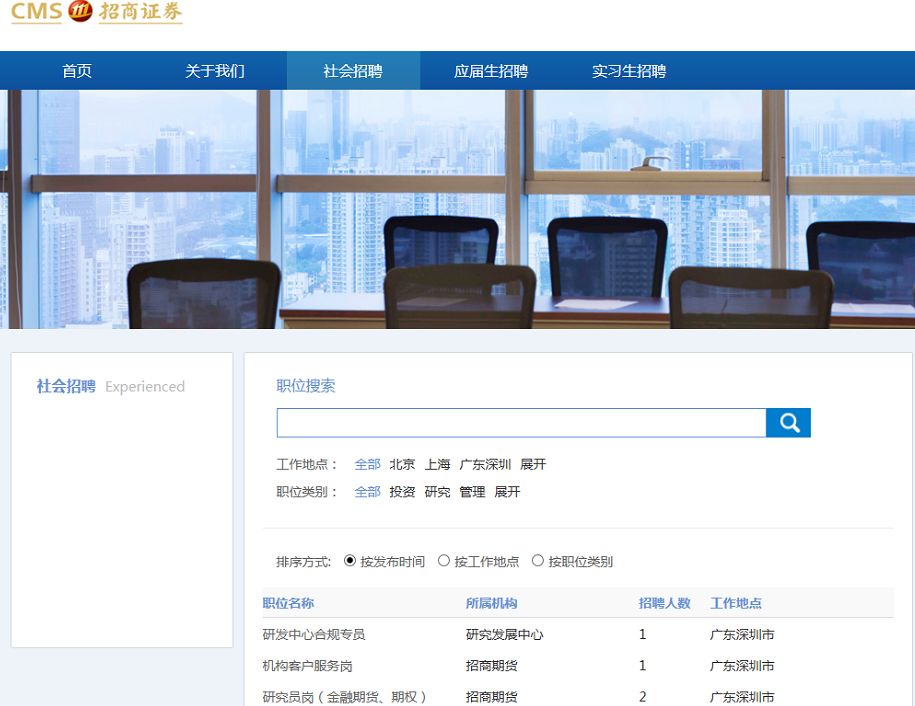Filter work location by 上海

[x=437, y=464]
